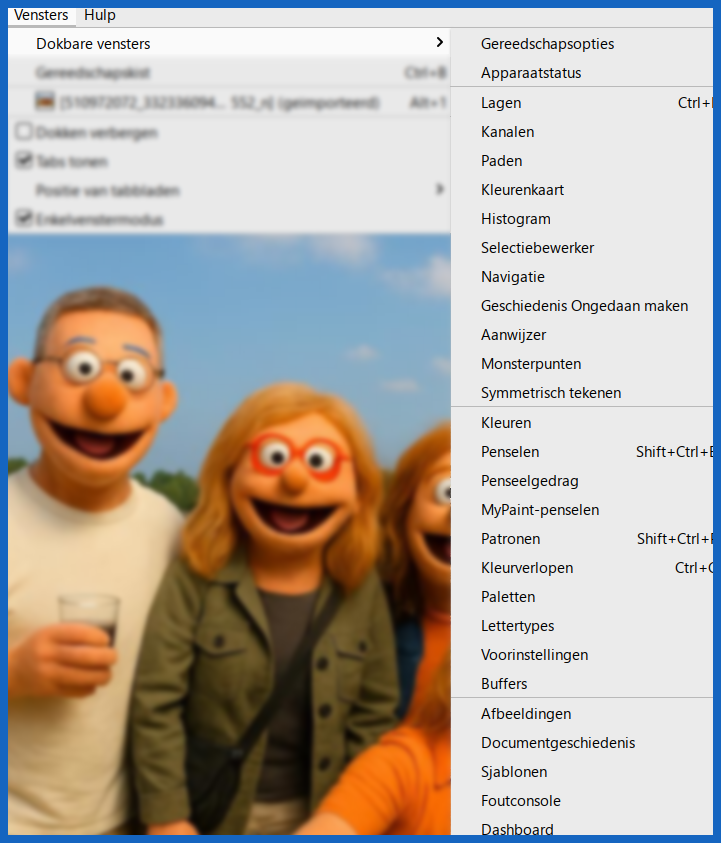Viewport: 721px width, 843px height.
Task: Open the Navigatie dialog
Action: pyautogui.click(x=582, y=277)
